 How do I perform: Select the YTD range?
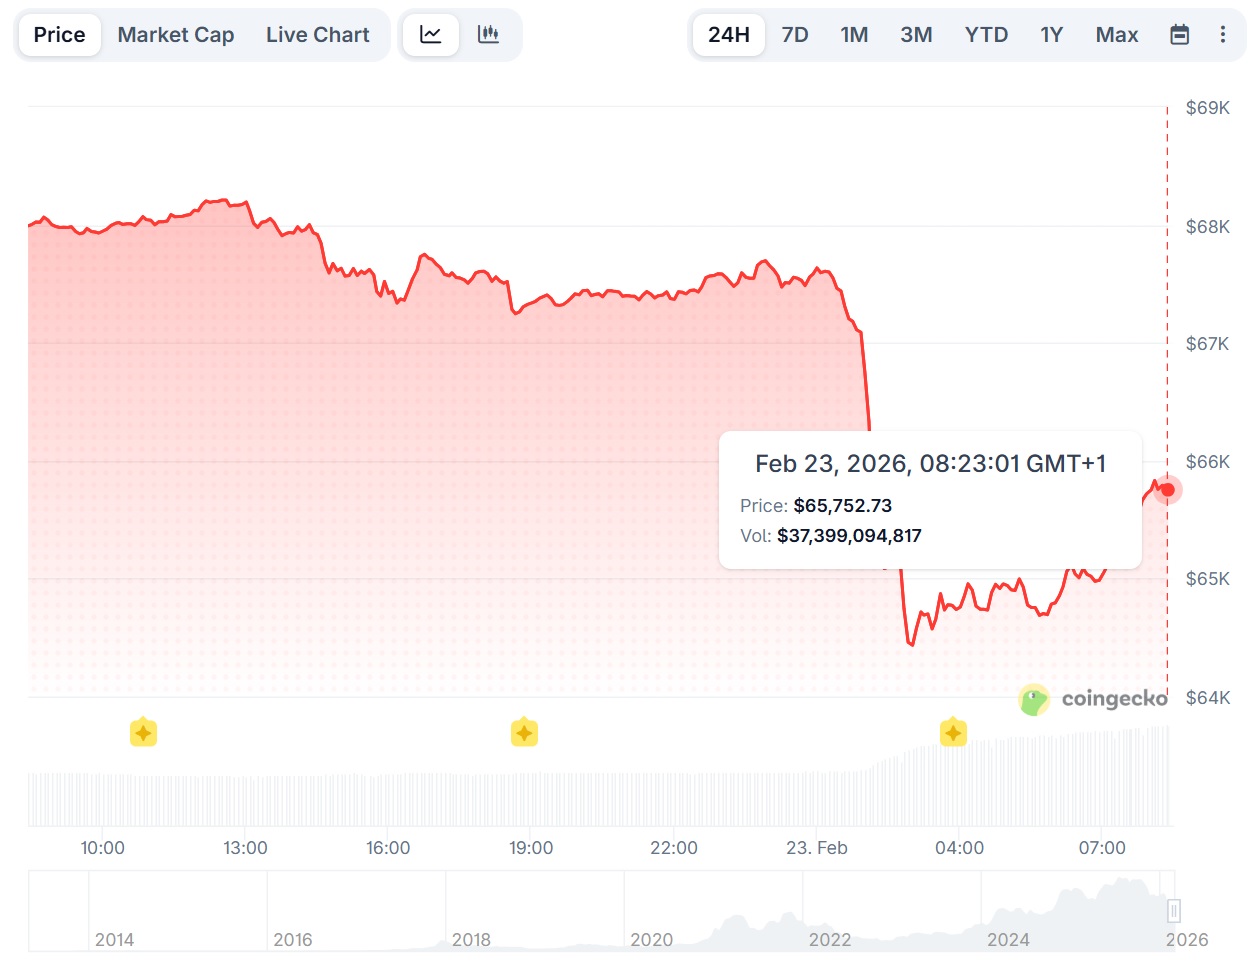coord(986,35)
